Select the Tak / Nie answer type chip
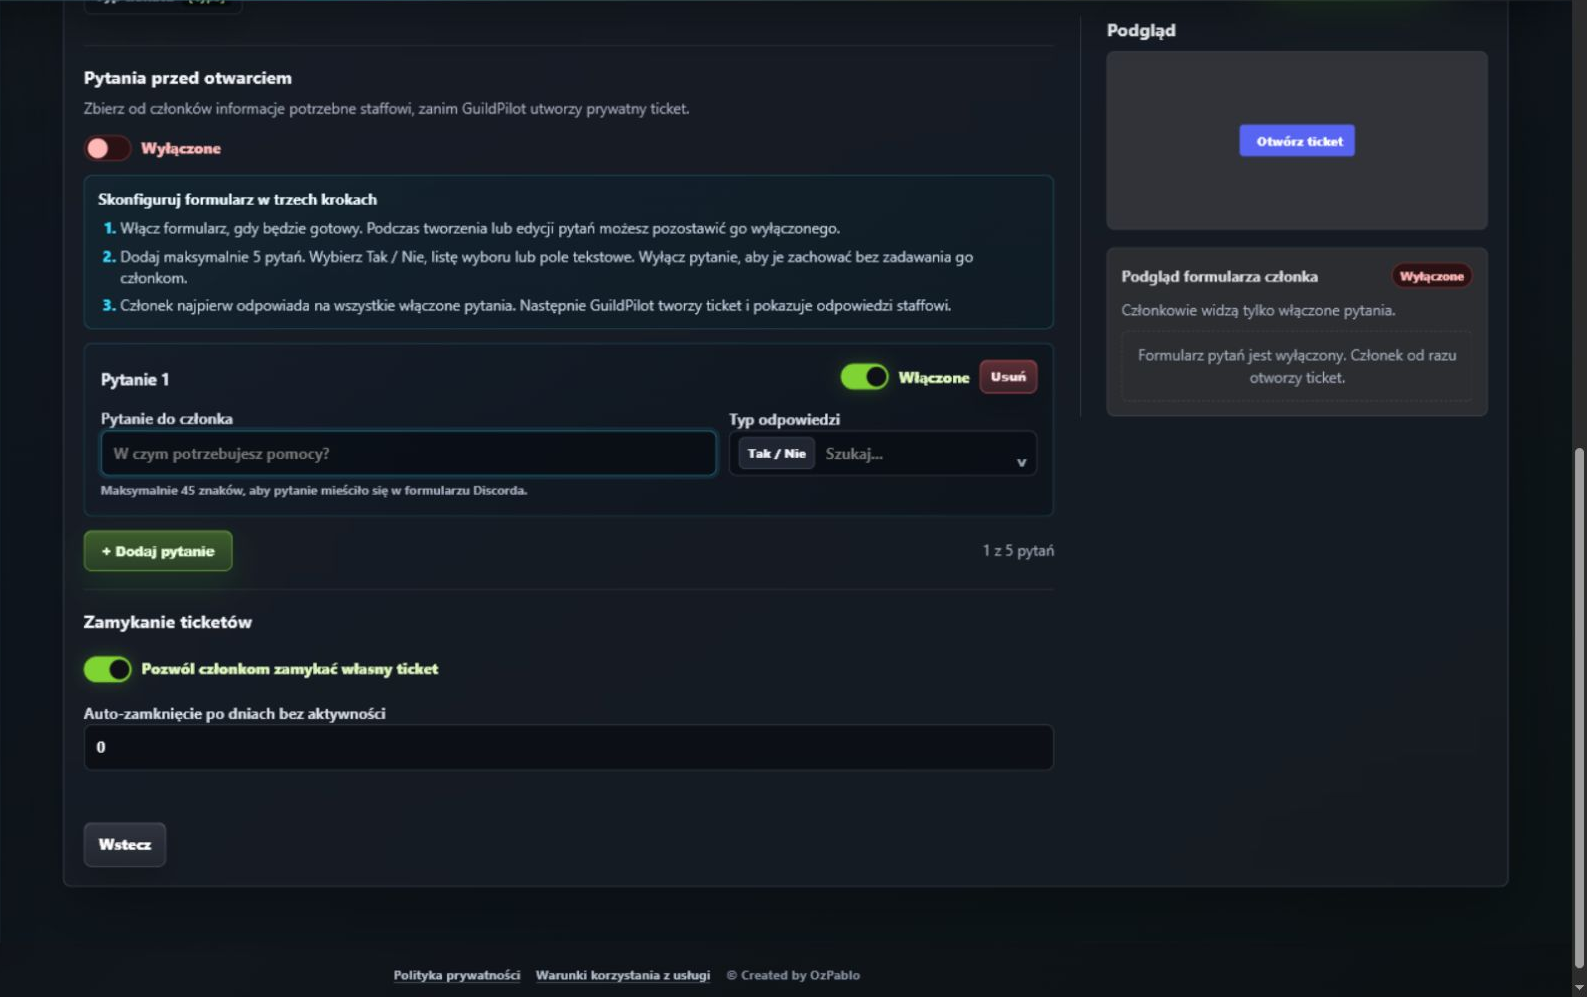 [776, 453]
